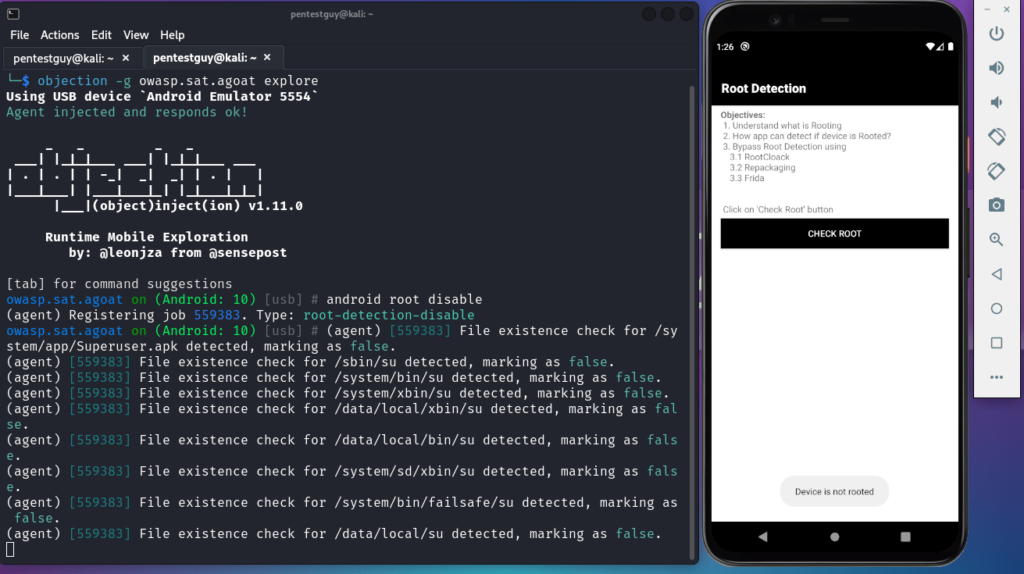Click the emulator power button icon
The width and height of the screenshot is (1024, 574).
point(996,33)
